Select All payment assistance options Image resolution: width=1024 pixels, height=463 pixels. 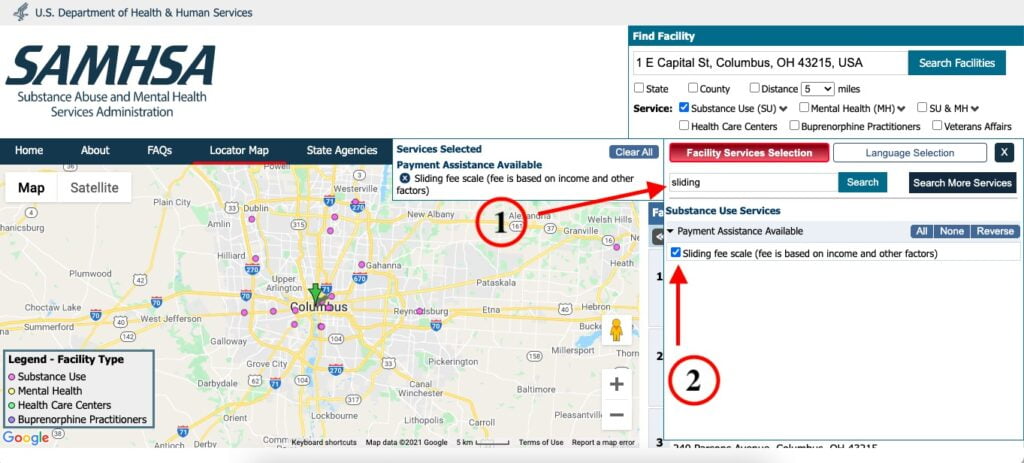point(921,231)
